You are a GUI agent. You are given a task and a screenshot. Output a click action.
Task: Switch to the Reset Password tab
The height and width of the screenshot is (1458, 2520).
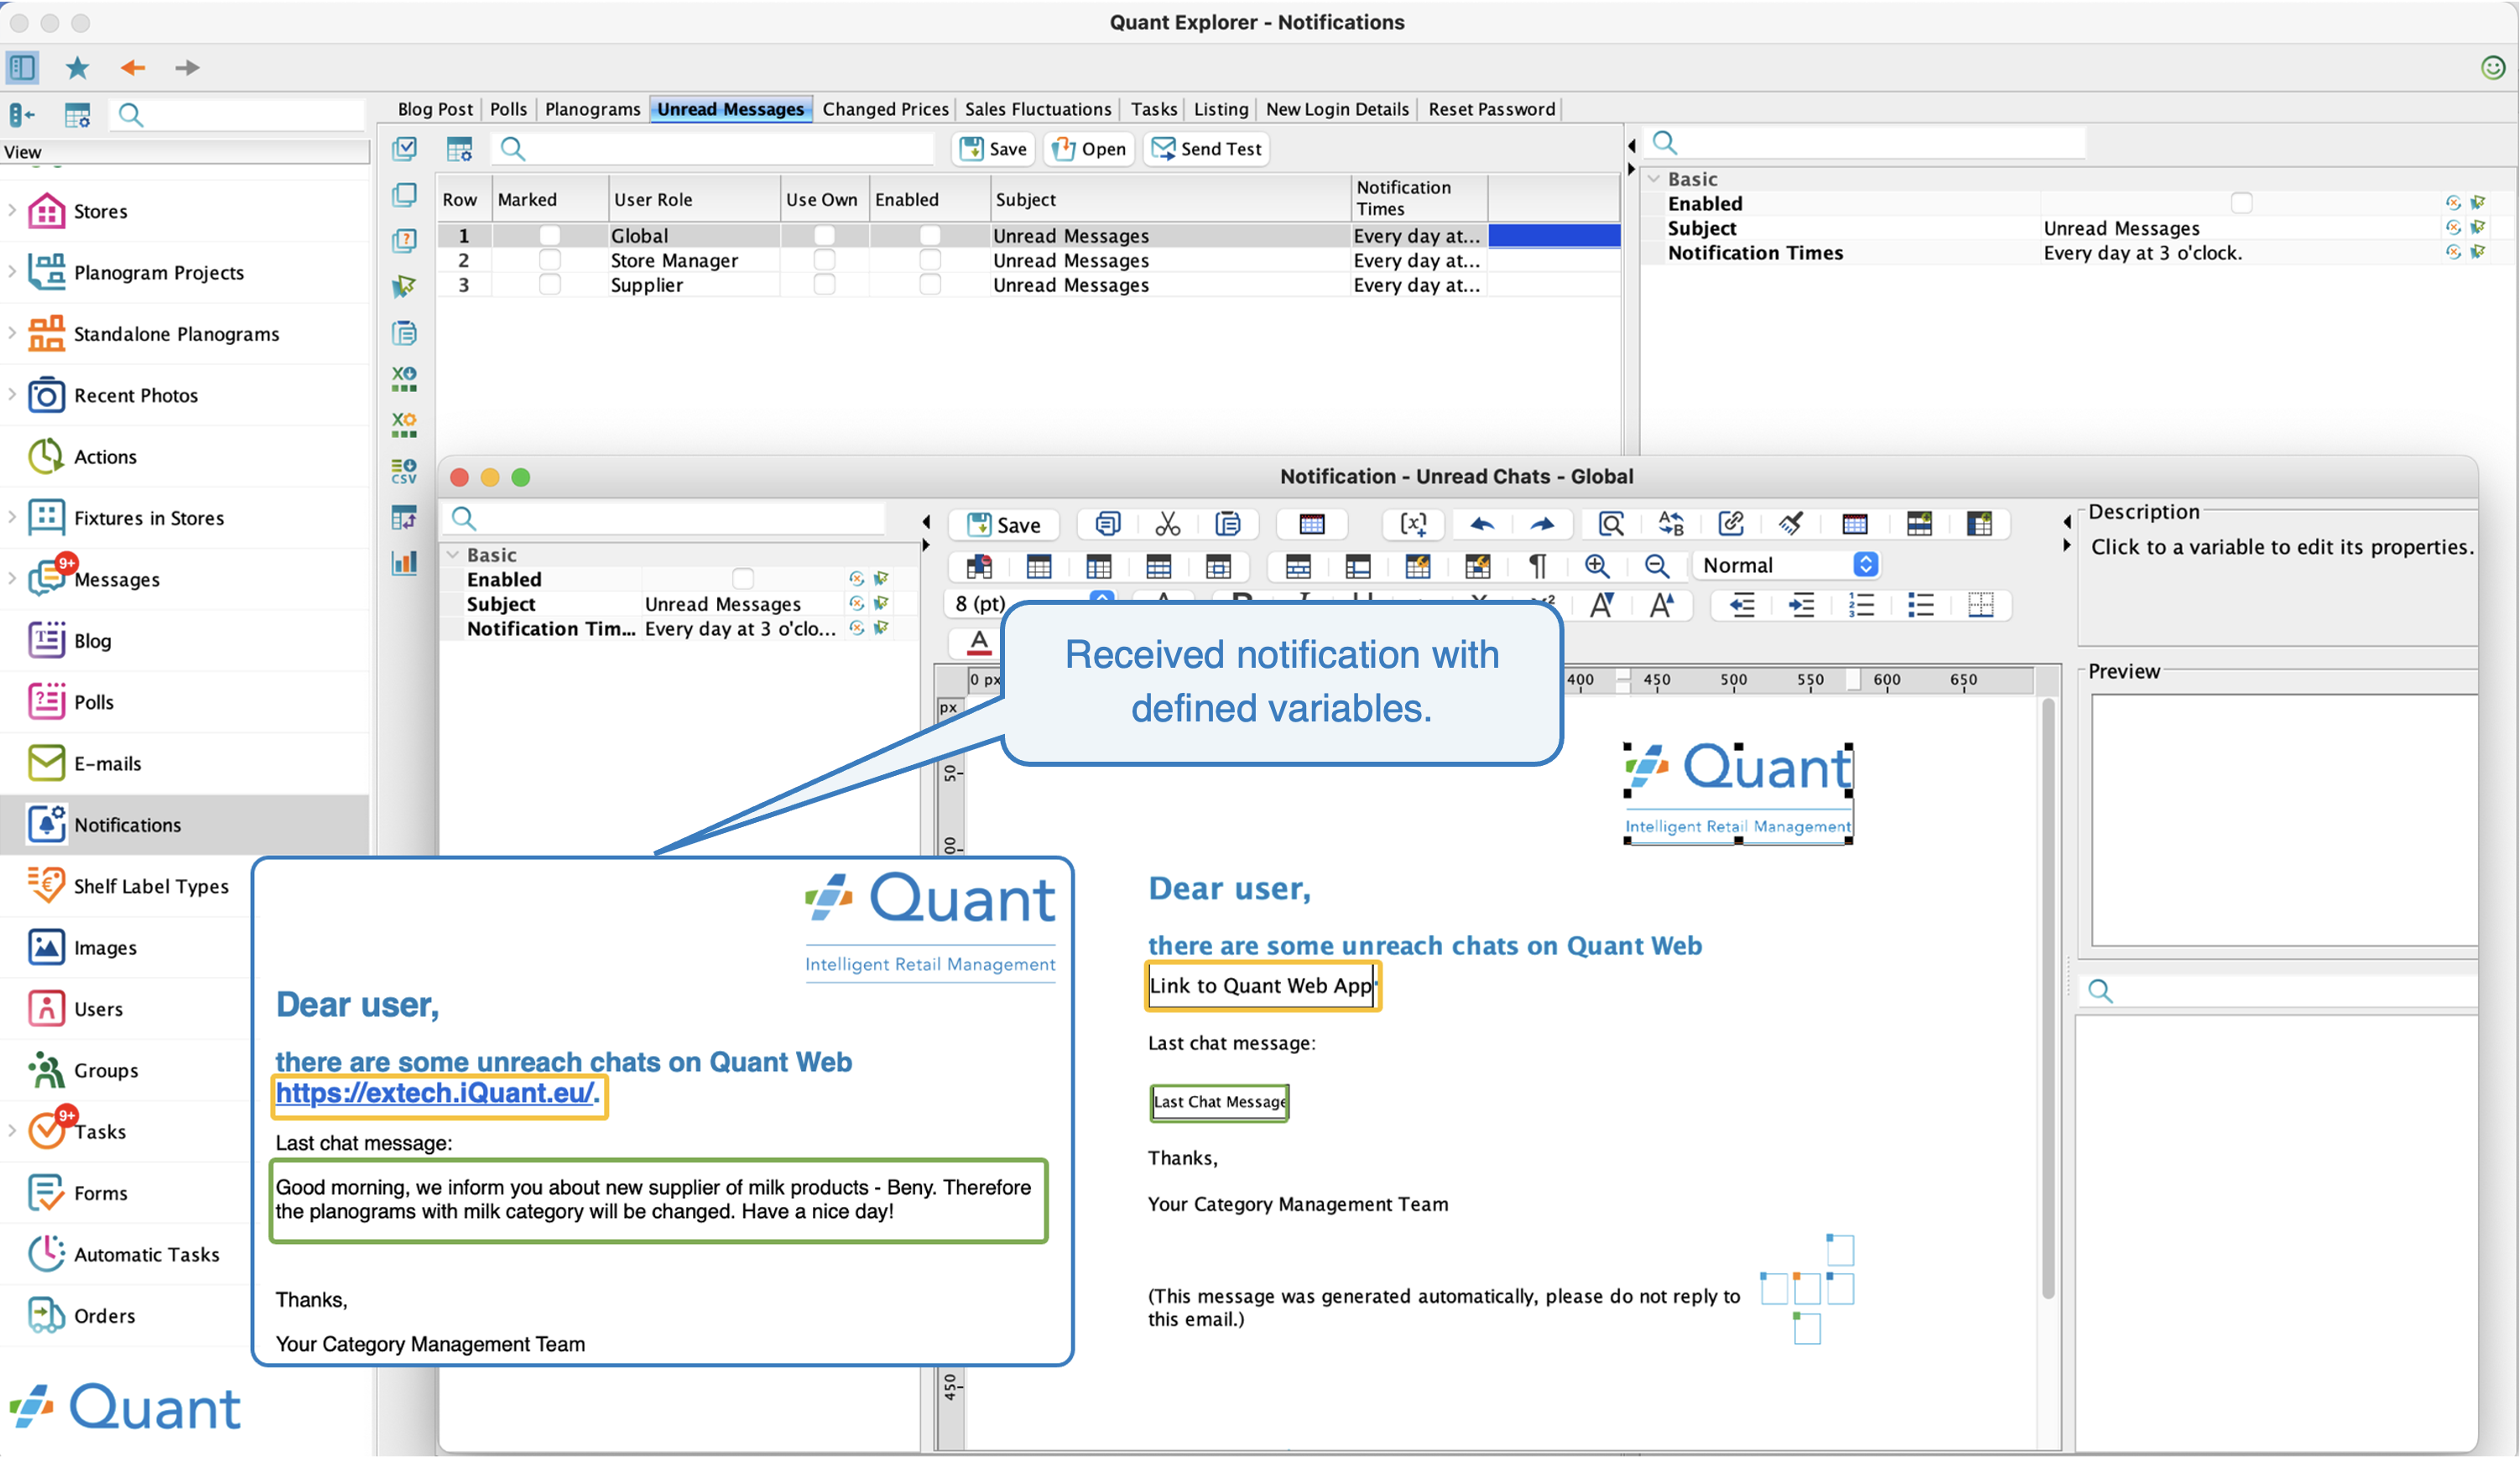click(1491, 109)
